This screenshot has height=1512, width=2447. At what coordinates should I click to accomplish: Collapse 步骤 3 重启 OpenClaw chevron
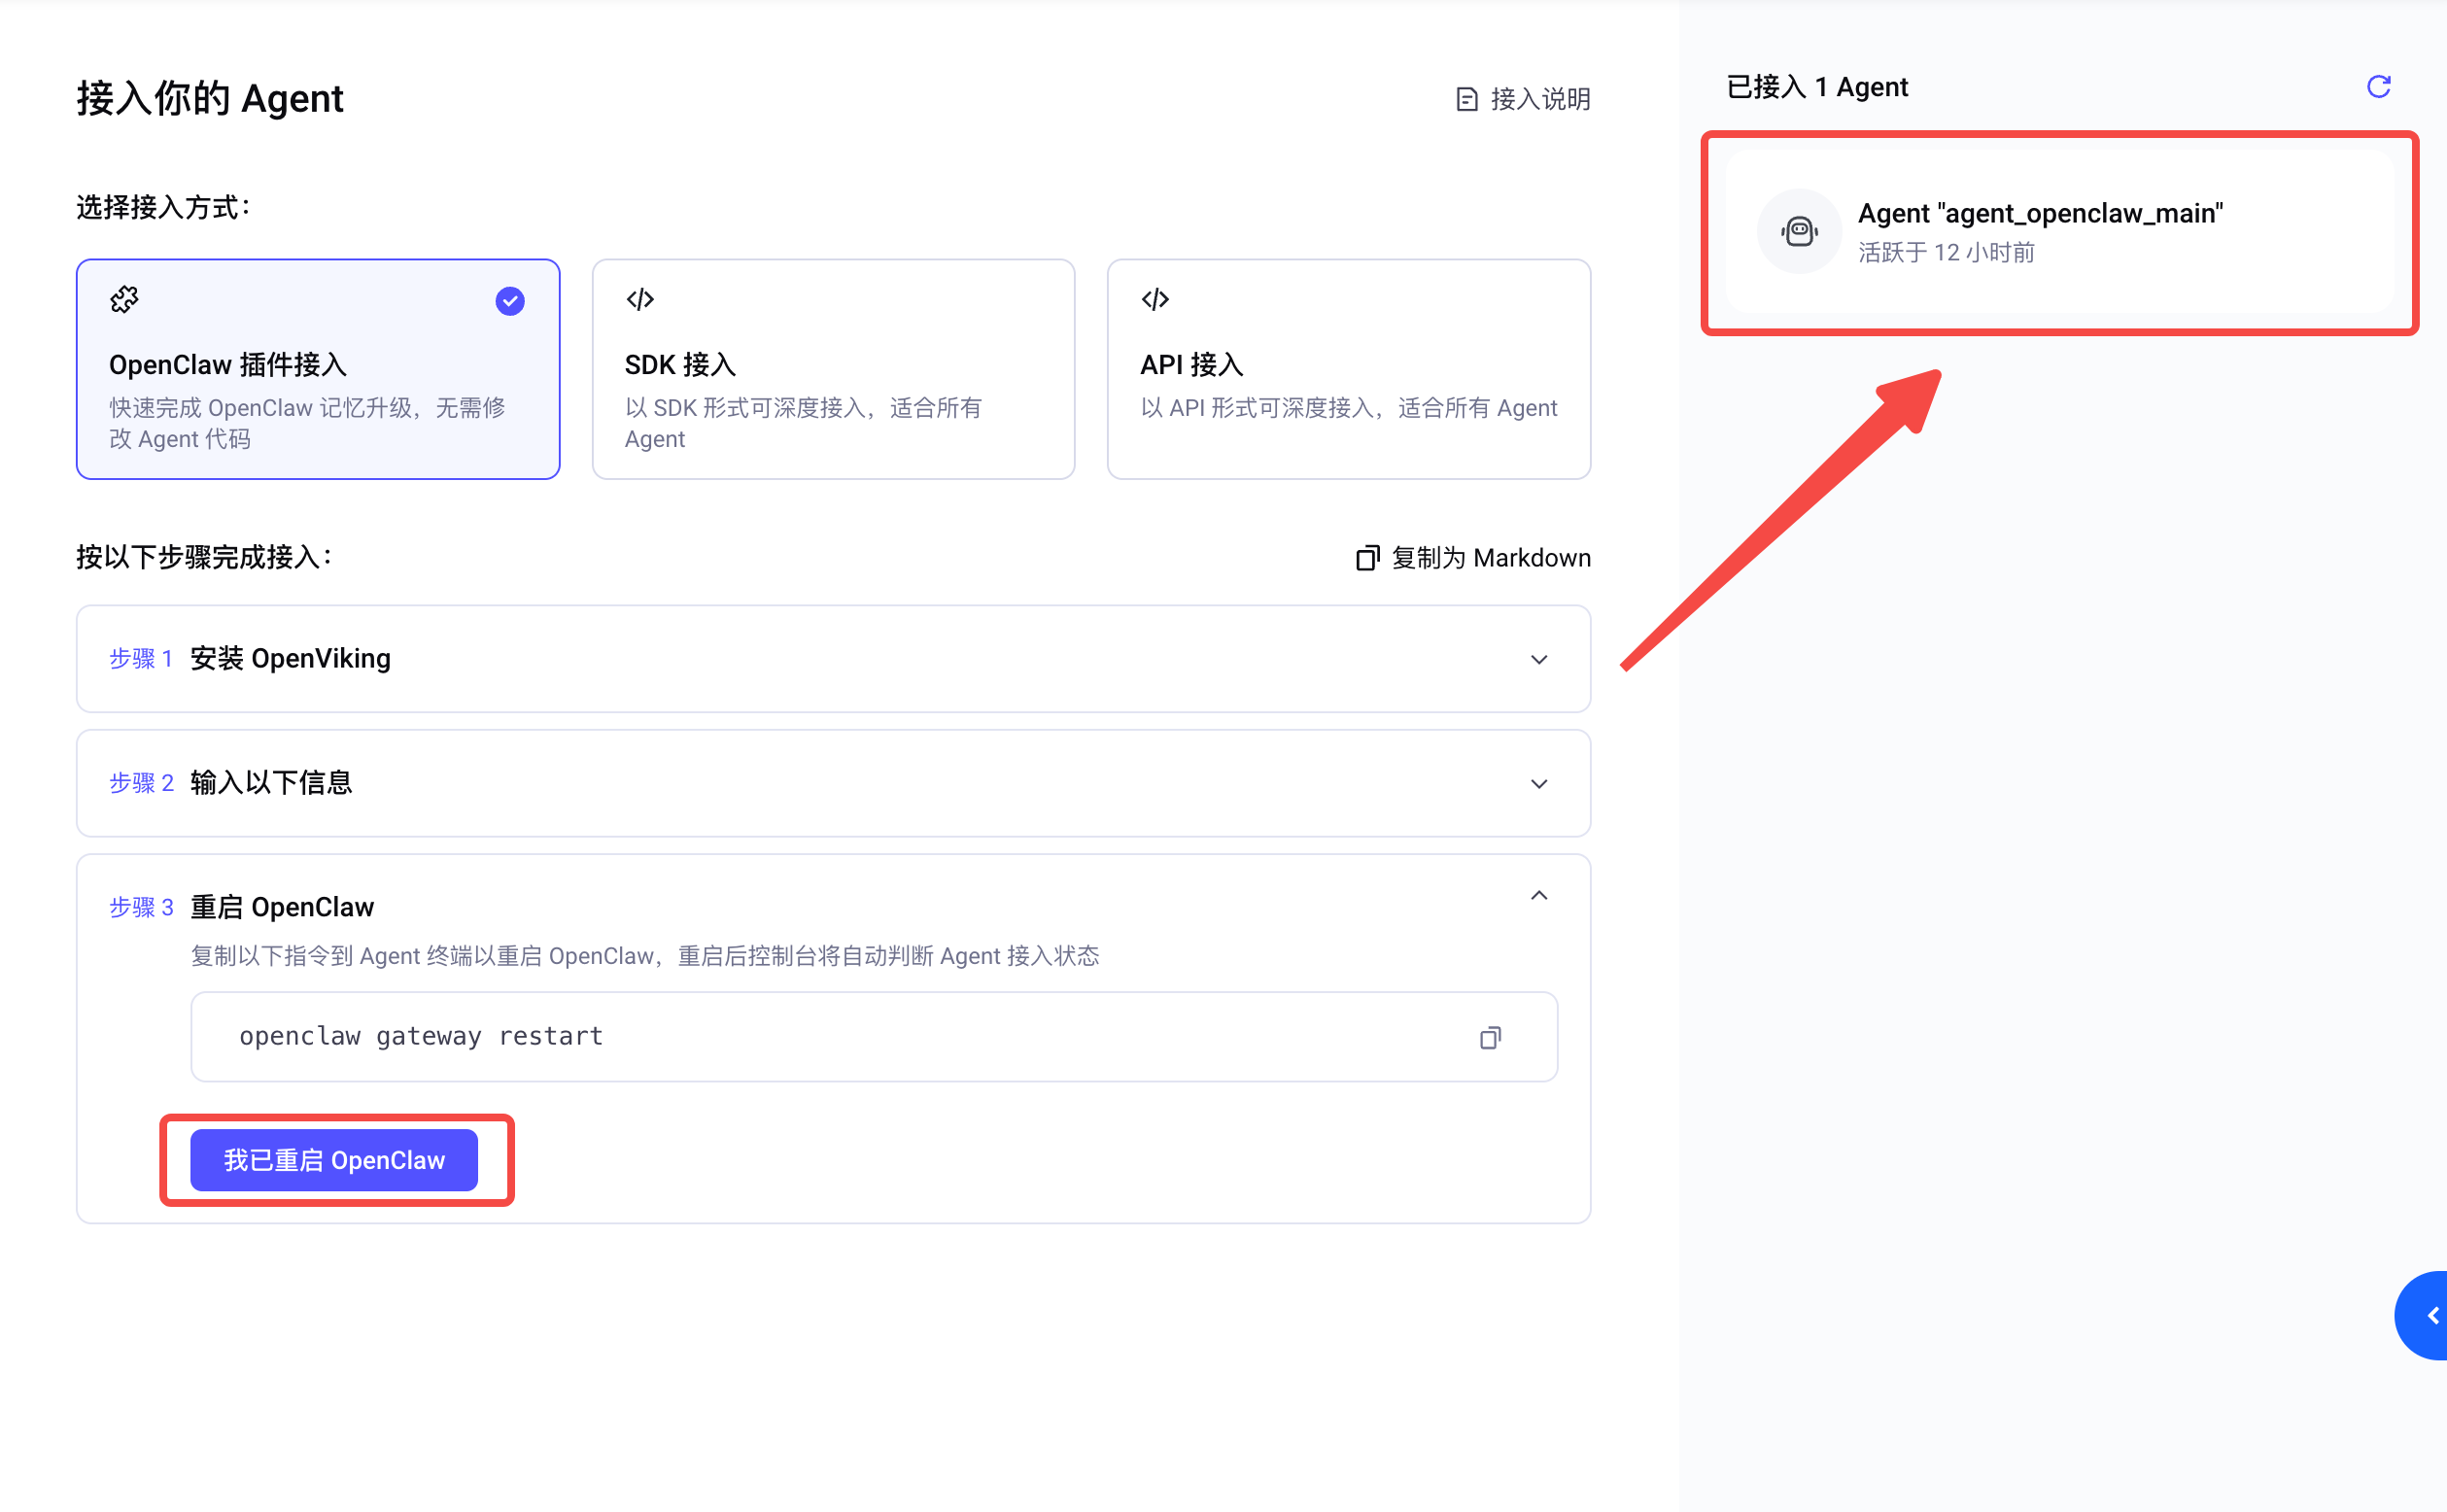point(1539,896)
